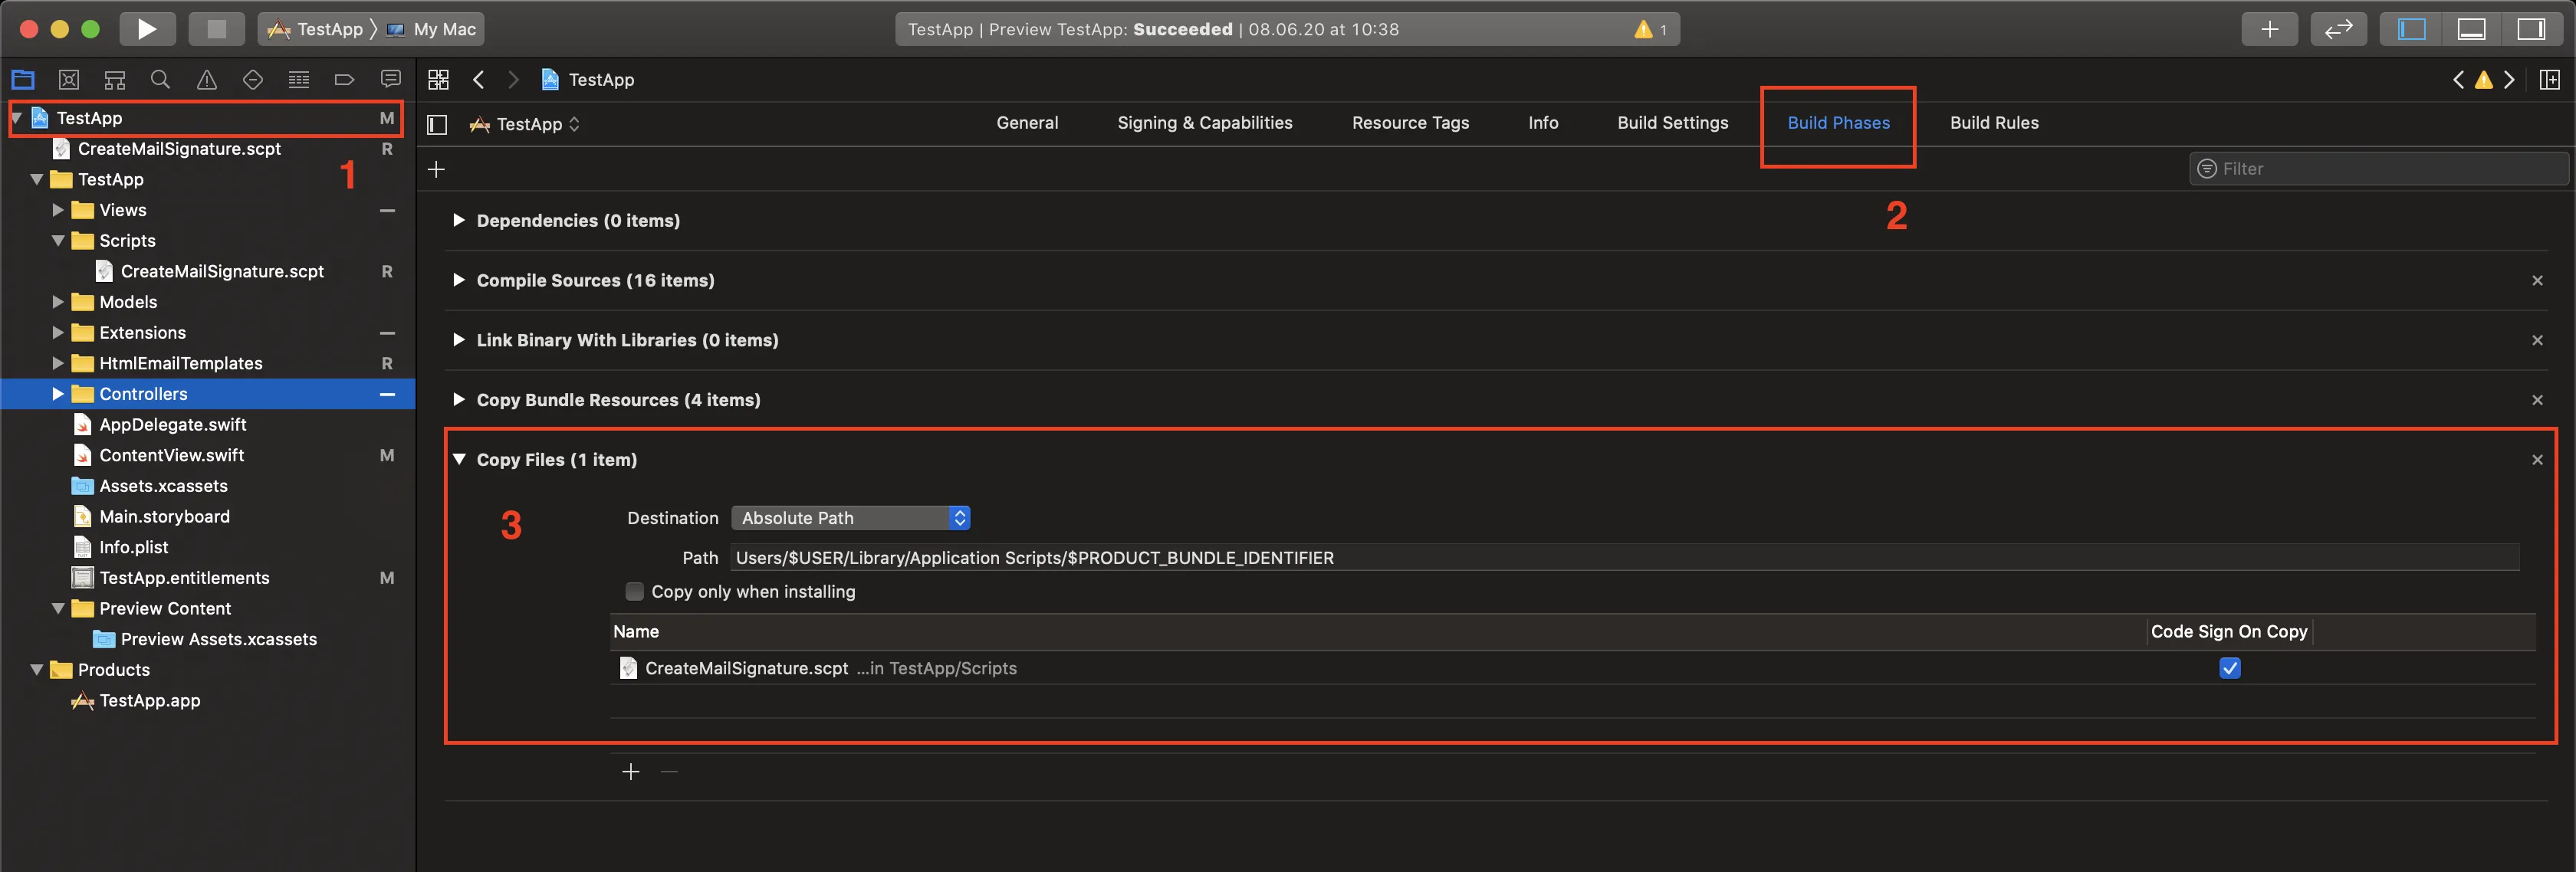Show the Source Control navigator icon
Screen dimensions: 2576x872
(x=69, y=80)
